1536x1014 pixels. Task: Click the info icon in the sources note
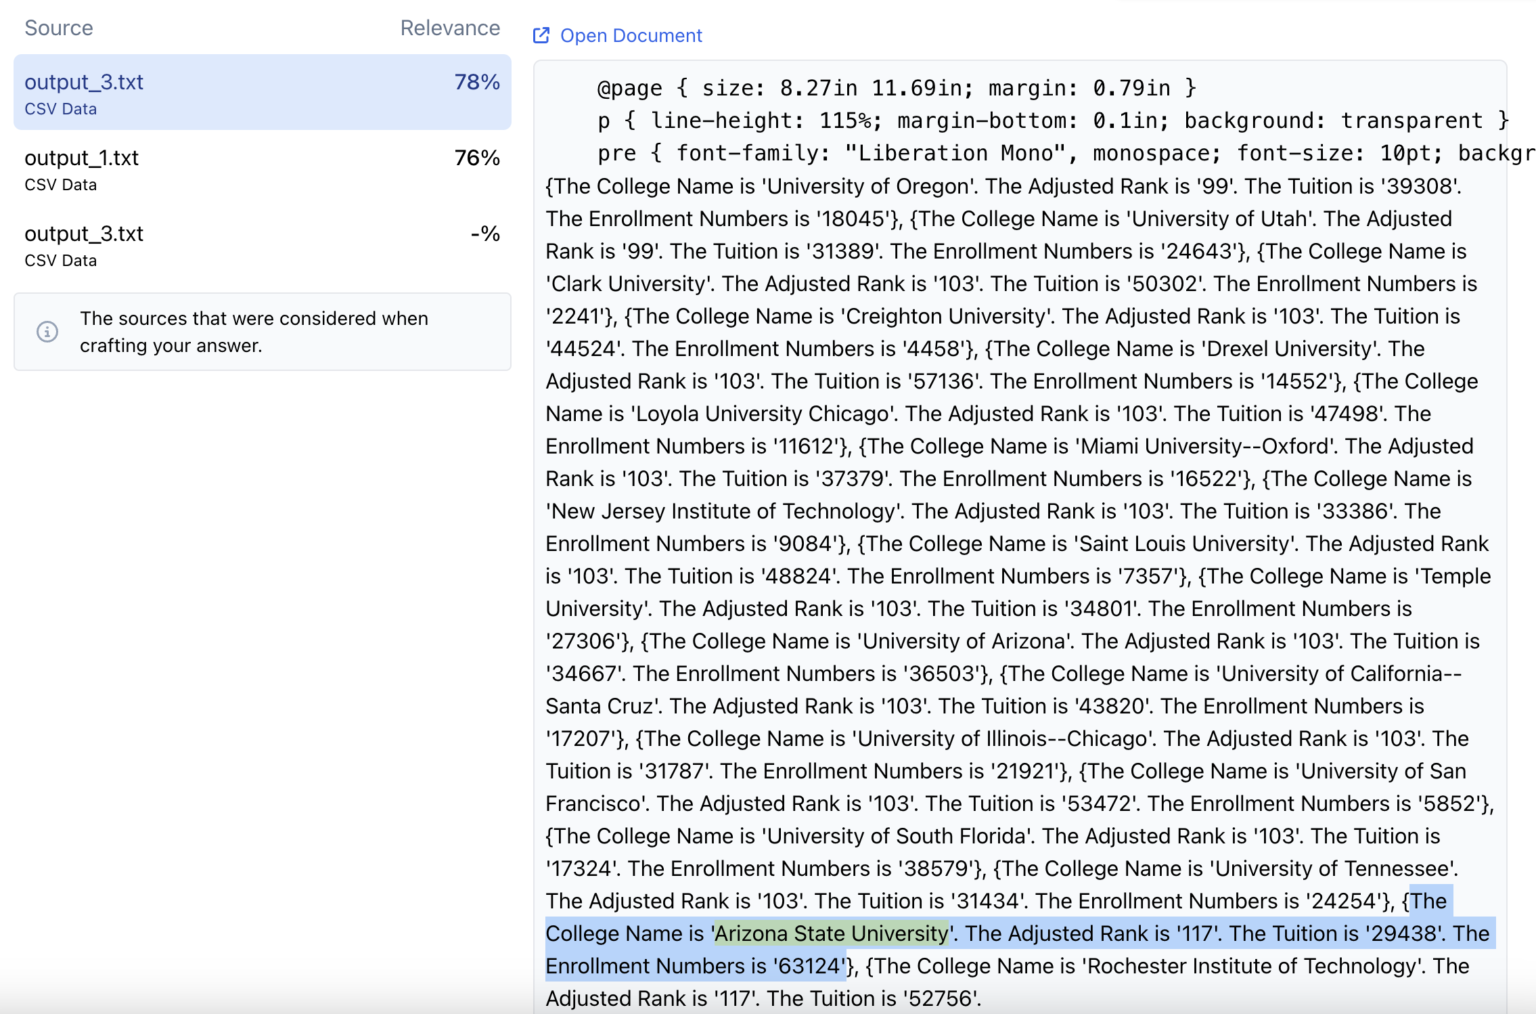(x=47, y=332)
